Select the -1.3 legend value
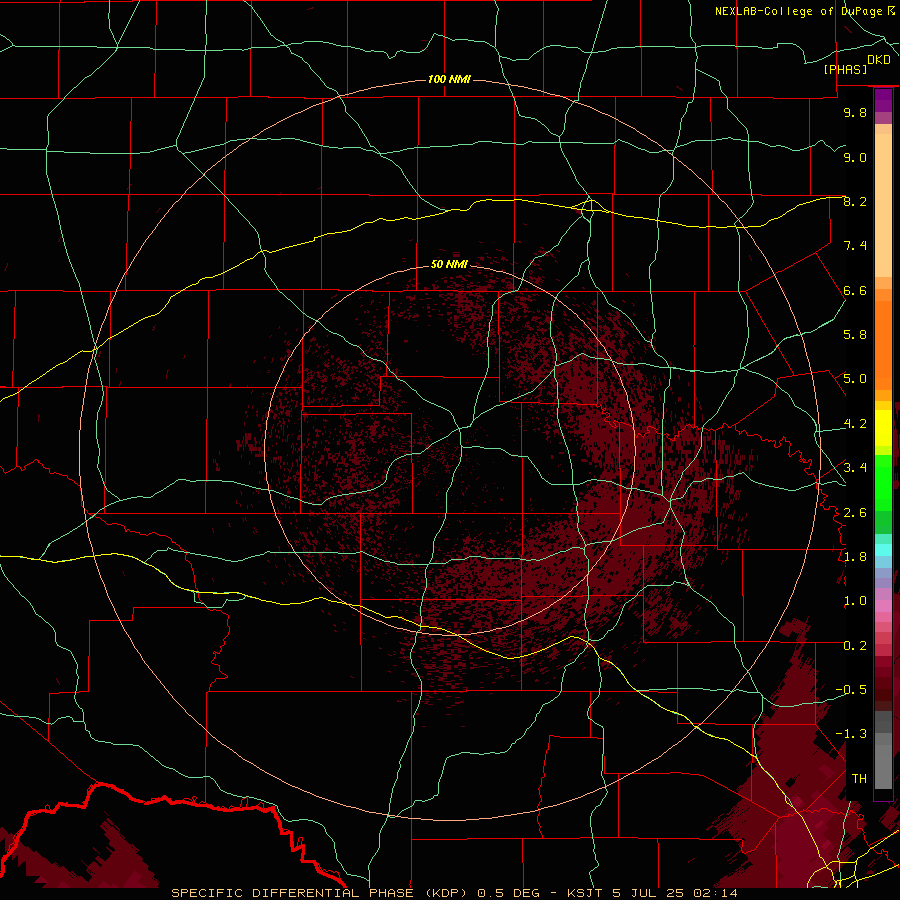This screenshot has width=900, height=900. [851, 734]
